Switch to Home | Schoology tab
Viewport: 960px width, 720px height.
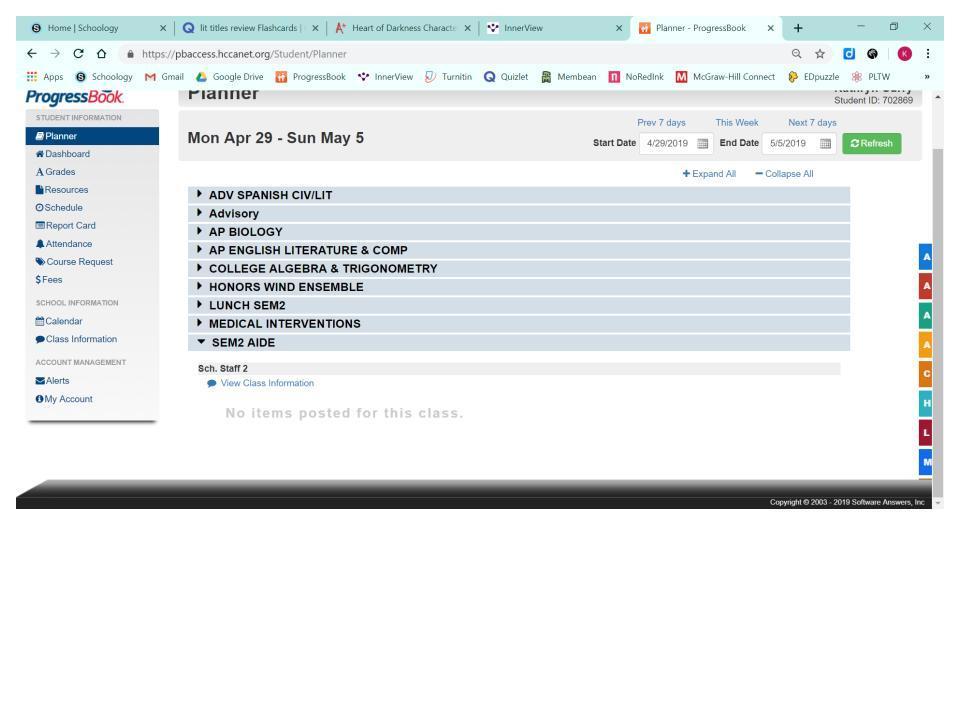(x=98, y=28)
